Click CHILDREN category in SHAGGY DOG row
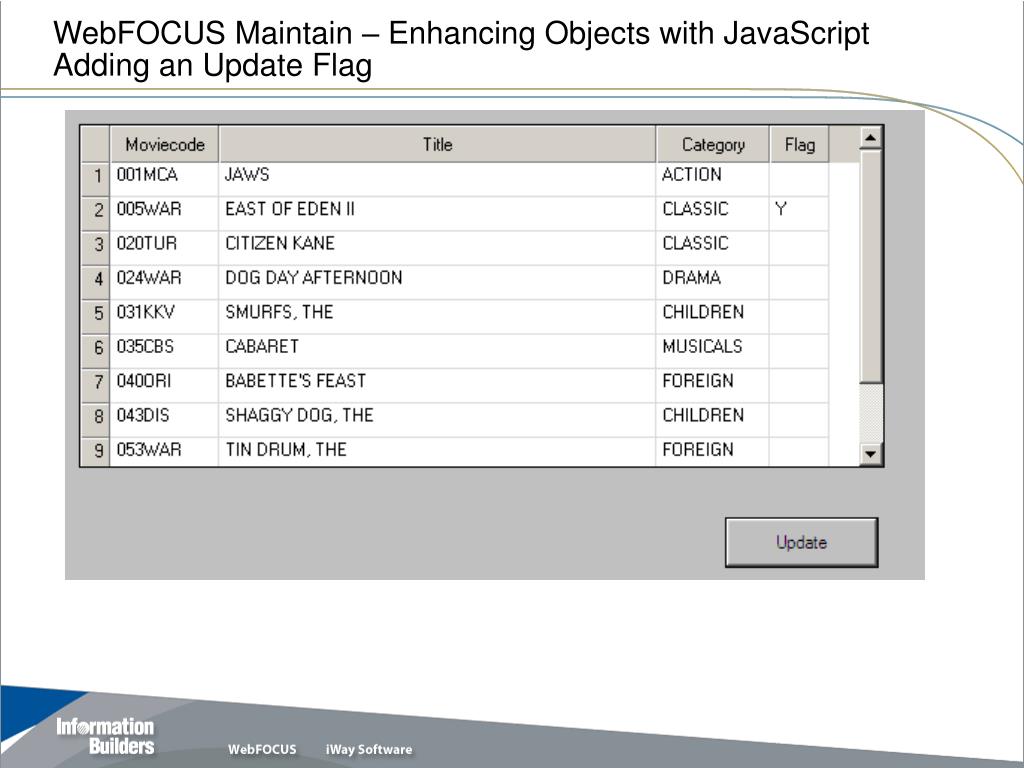 tap(712, 420)
